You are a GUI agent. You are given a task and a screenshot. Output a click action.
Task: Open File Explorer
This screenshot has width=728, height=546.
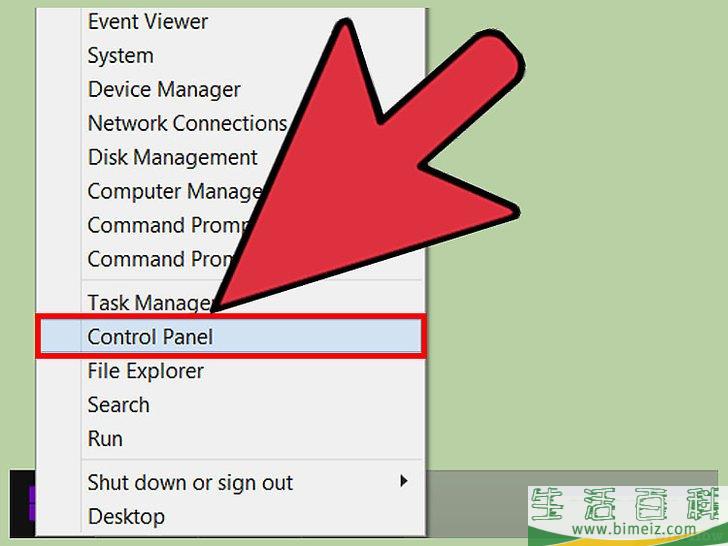(146, 371)
